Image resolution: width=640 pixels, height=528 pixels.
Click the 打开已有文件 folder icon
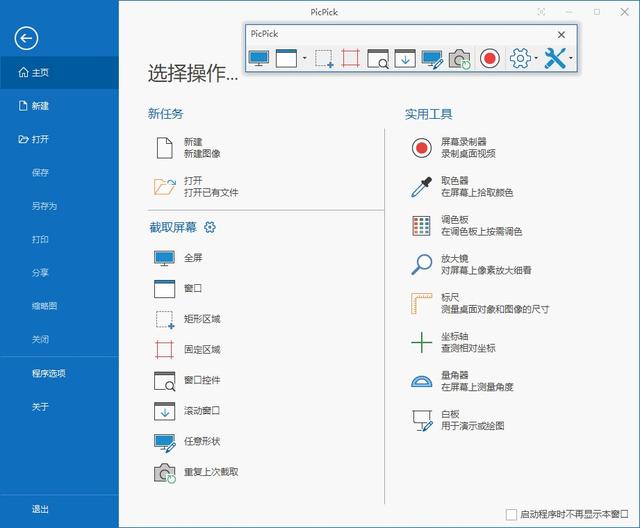coord(164,186)
